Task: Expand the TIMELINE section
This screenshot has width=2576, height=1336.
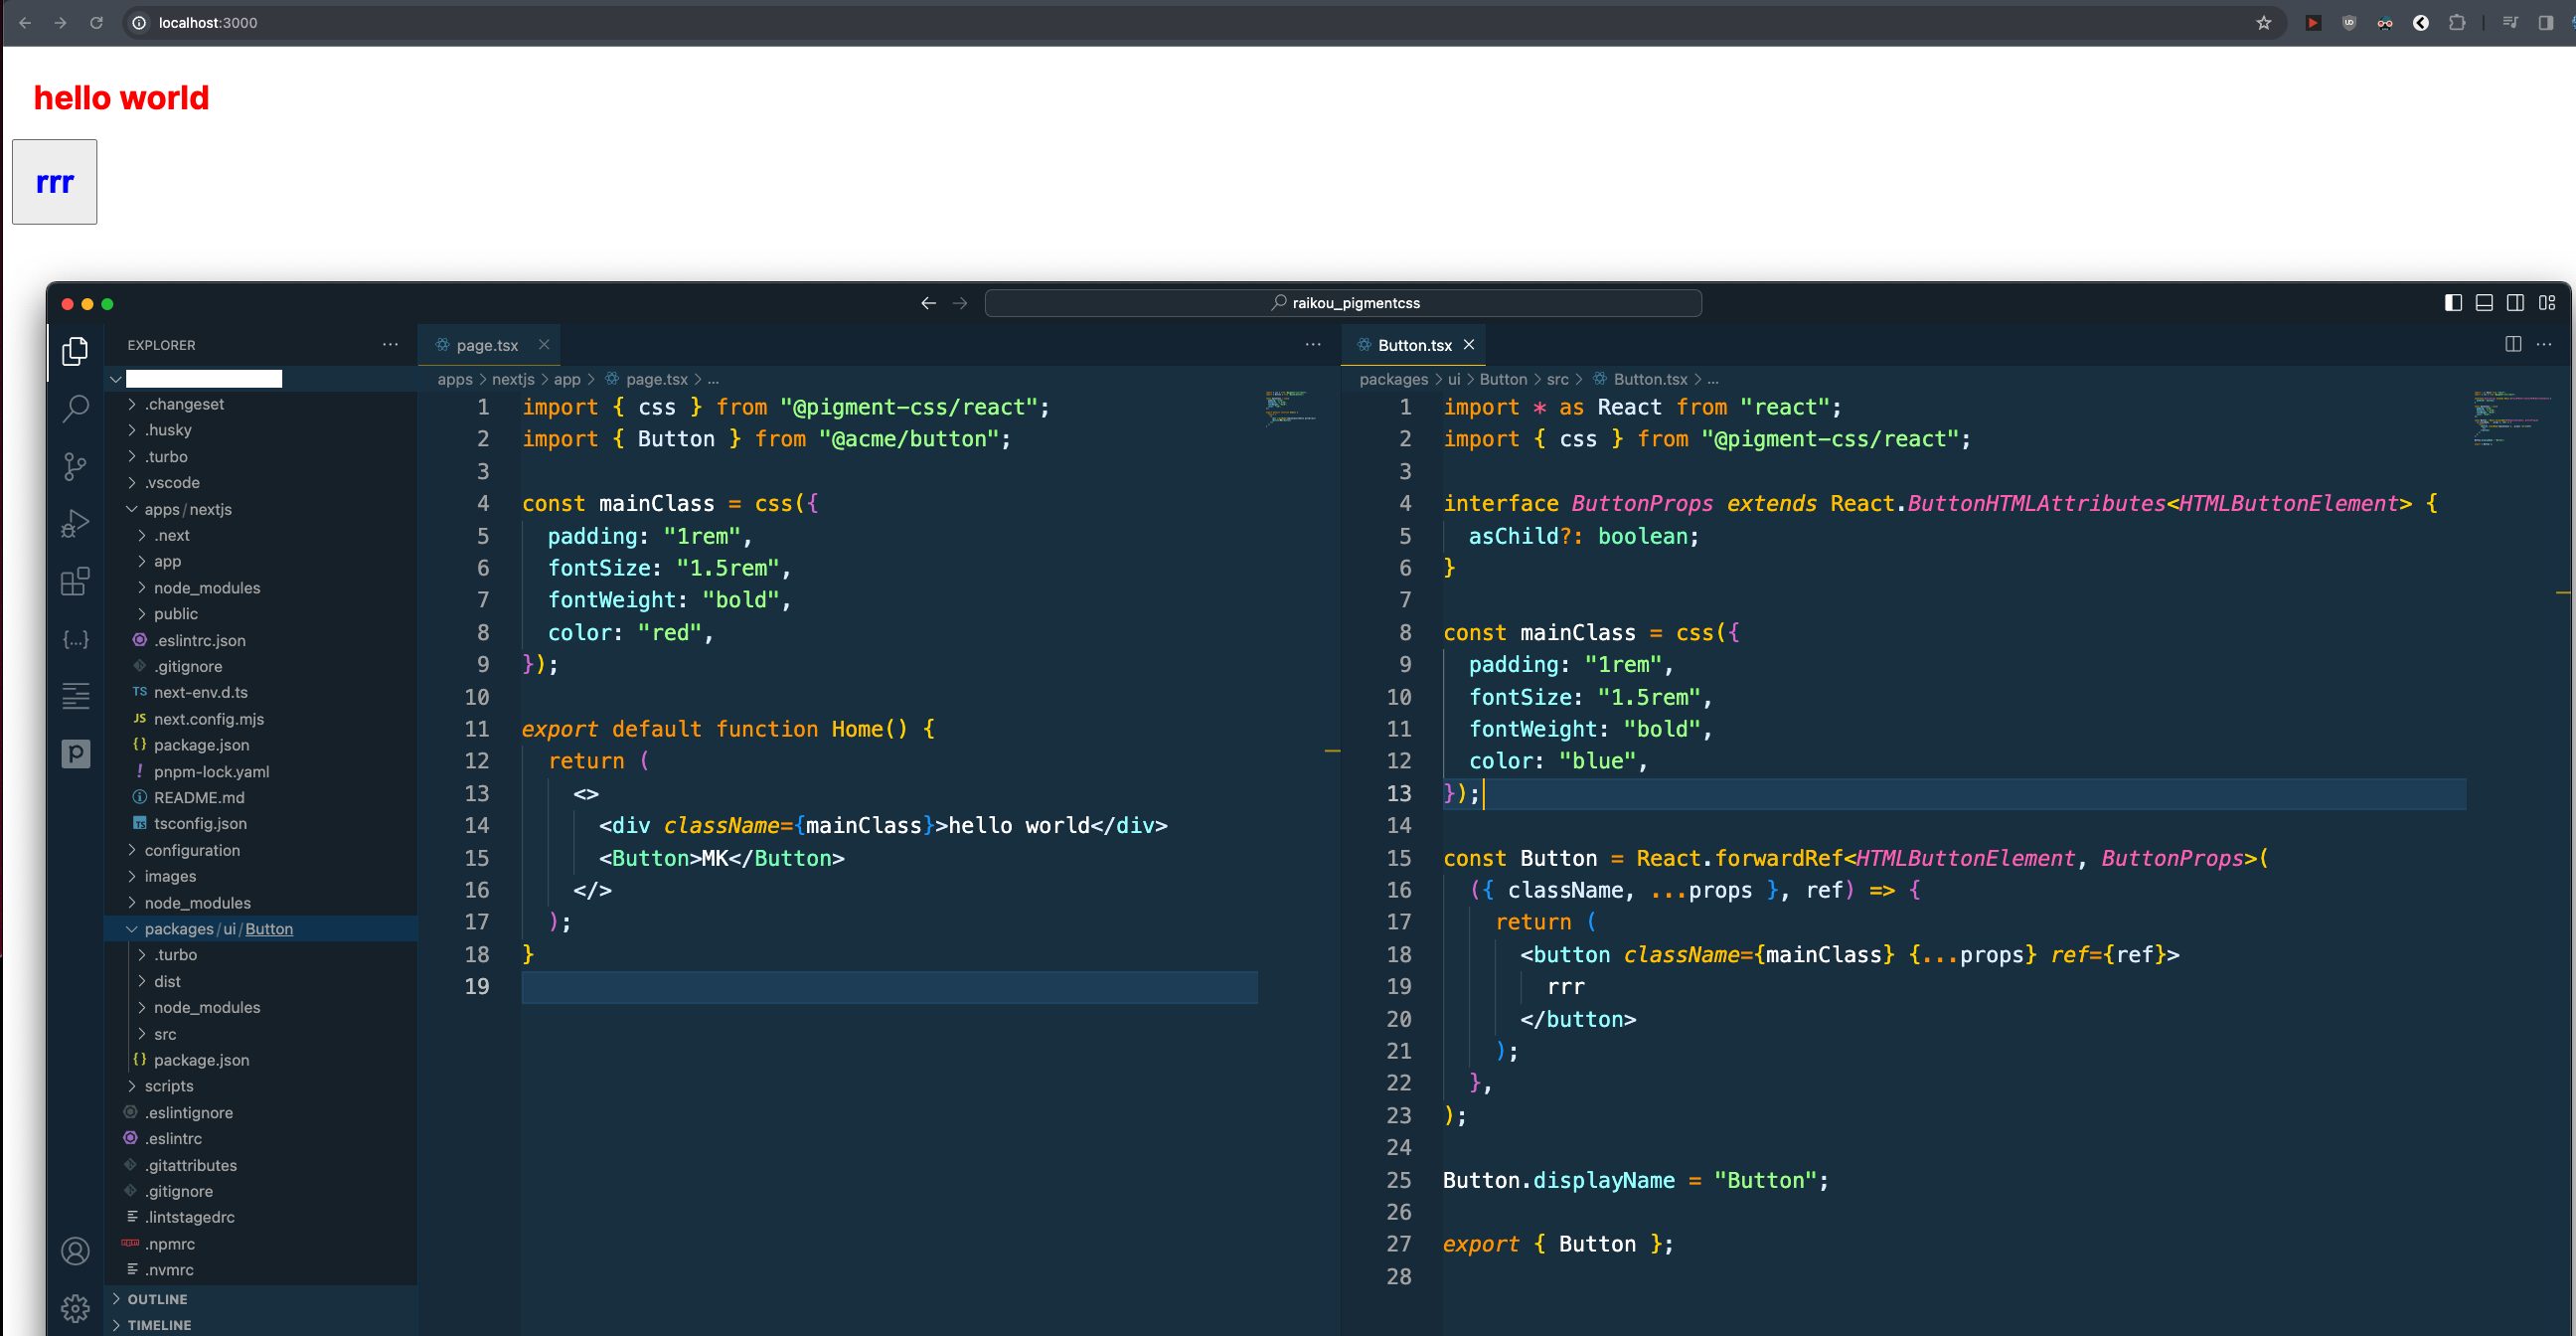Action: pyautogui.click(x=260, y=1324)
